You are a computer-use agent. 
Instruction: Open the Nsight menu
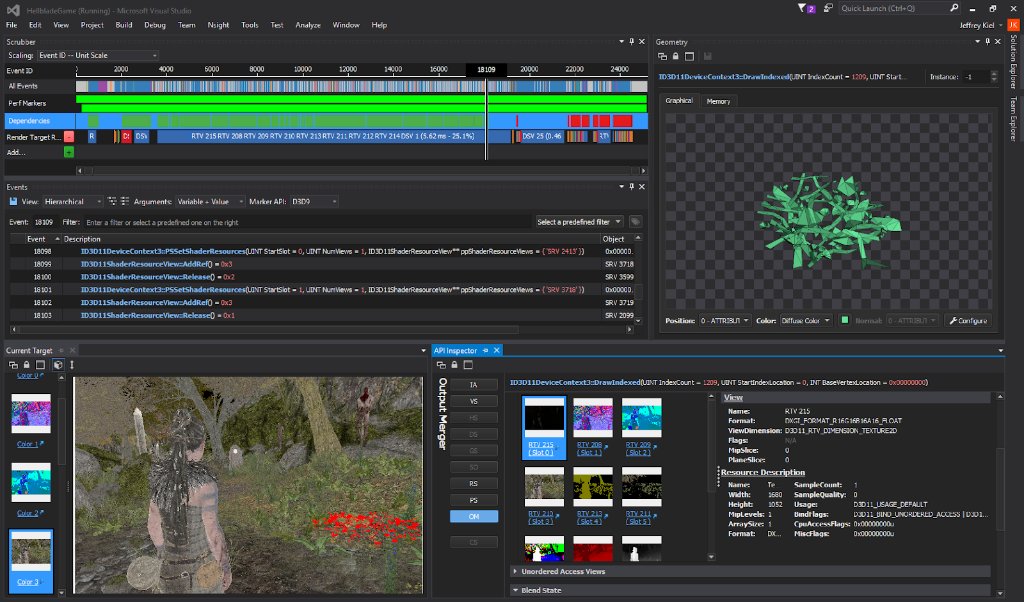218,25
